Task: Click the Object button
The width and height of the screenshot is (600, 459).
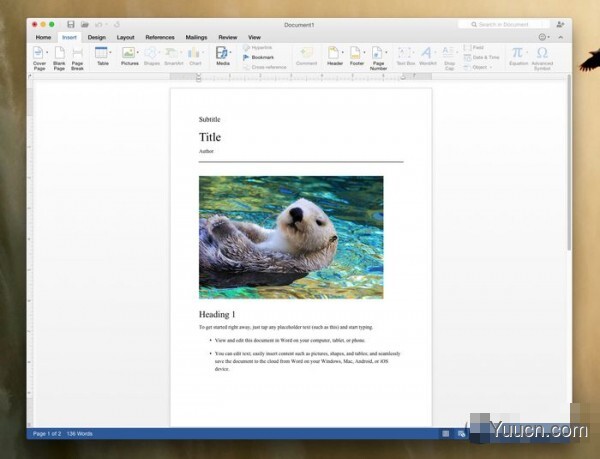Action: pos(476,67)
